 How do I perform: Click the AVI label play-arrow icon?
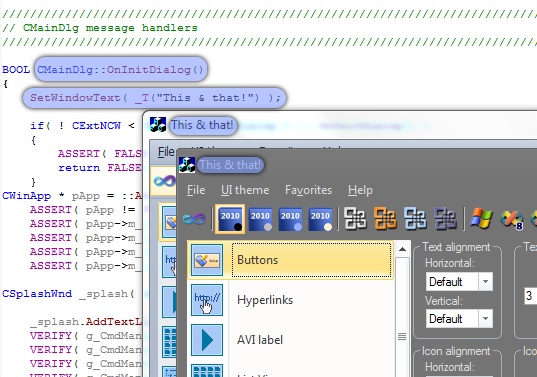click(x=207, y=340)
